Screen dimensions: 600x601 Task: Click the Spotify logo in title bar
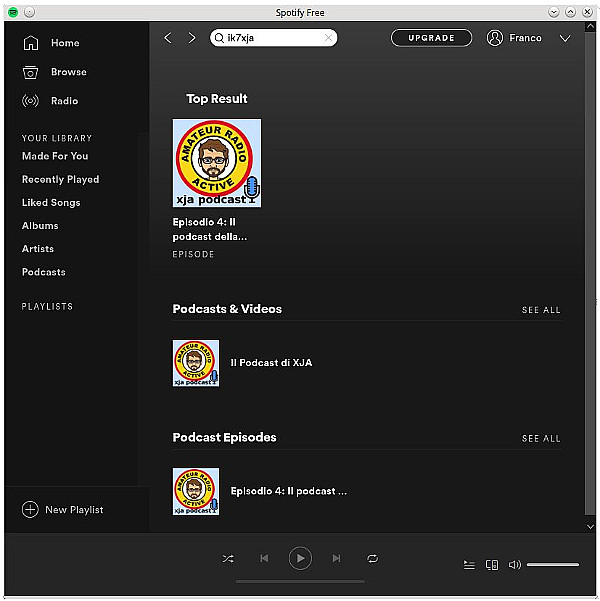click(13, 12)
